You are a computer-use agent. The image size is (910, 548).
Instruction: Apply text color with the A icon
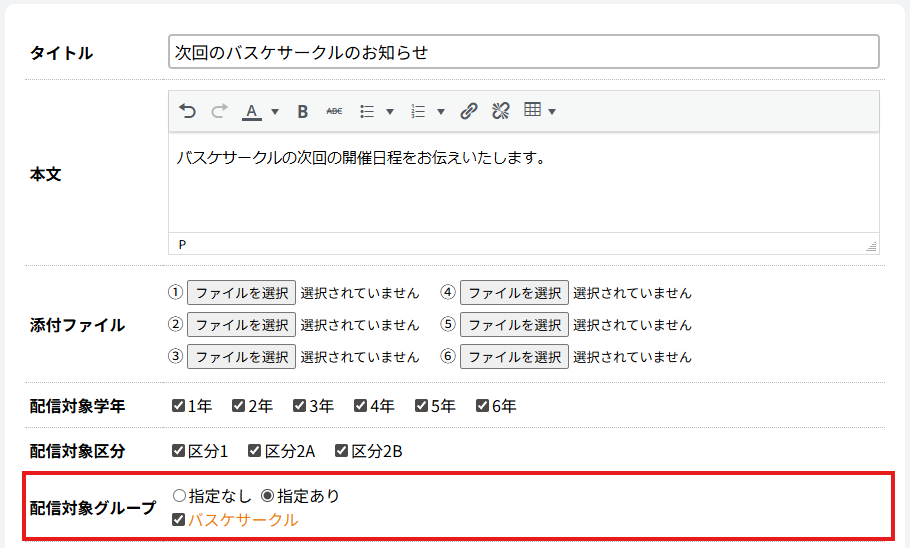pyautogui.click(x=252, y=111)
